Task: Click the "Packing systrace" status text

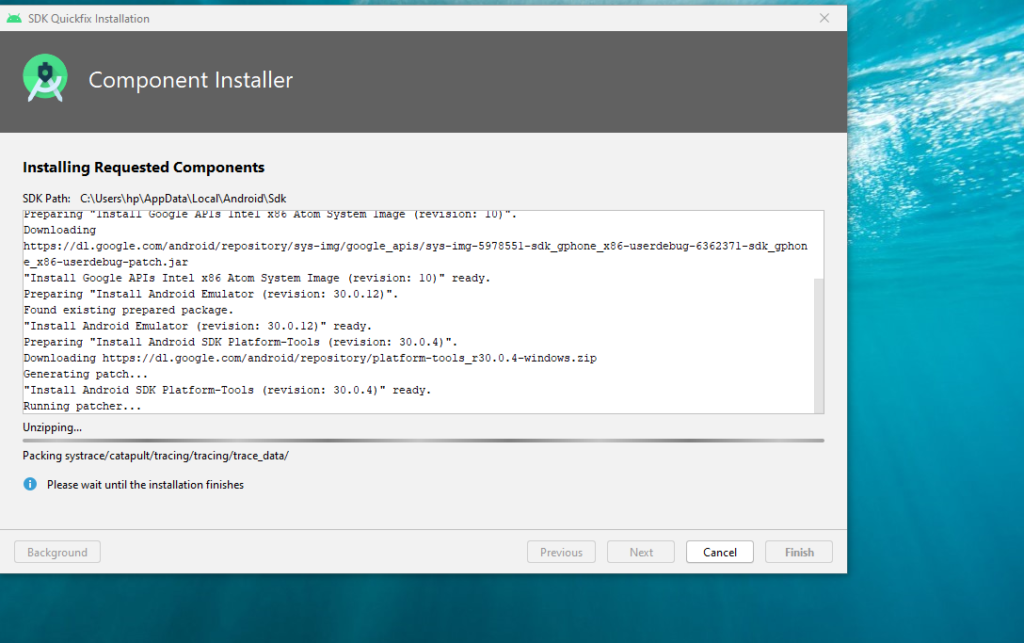Action: (x=155, y=456)
